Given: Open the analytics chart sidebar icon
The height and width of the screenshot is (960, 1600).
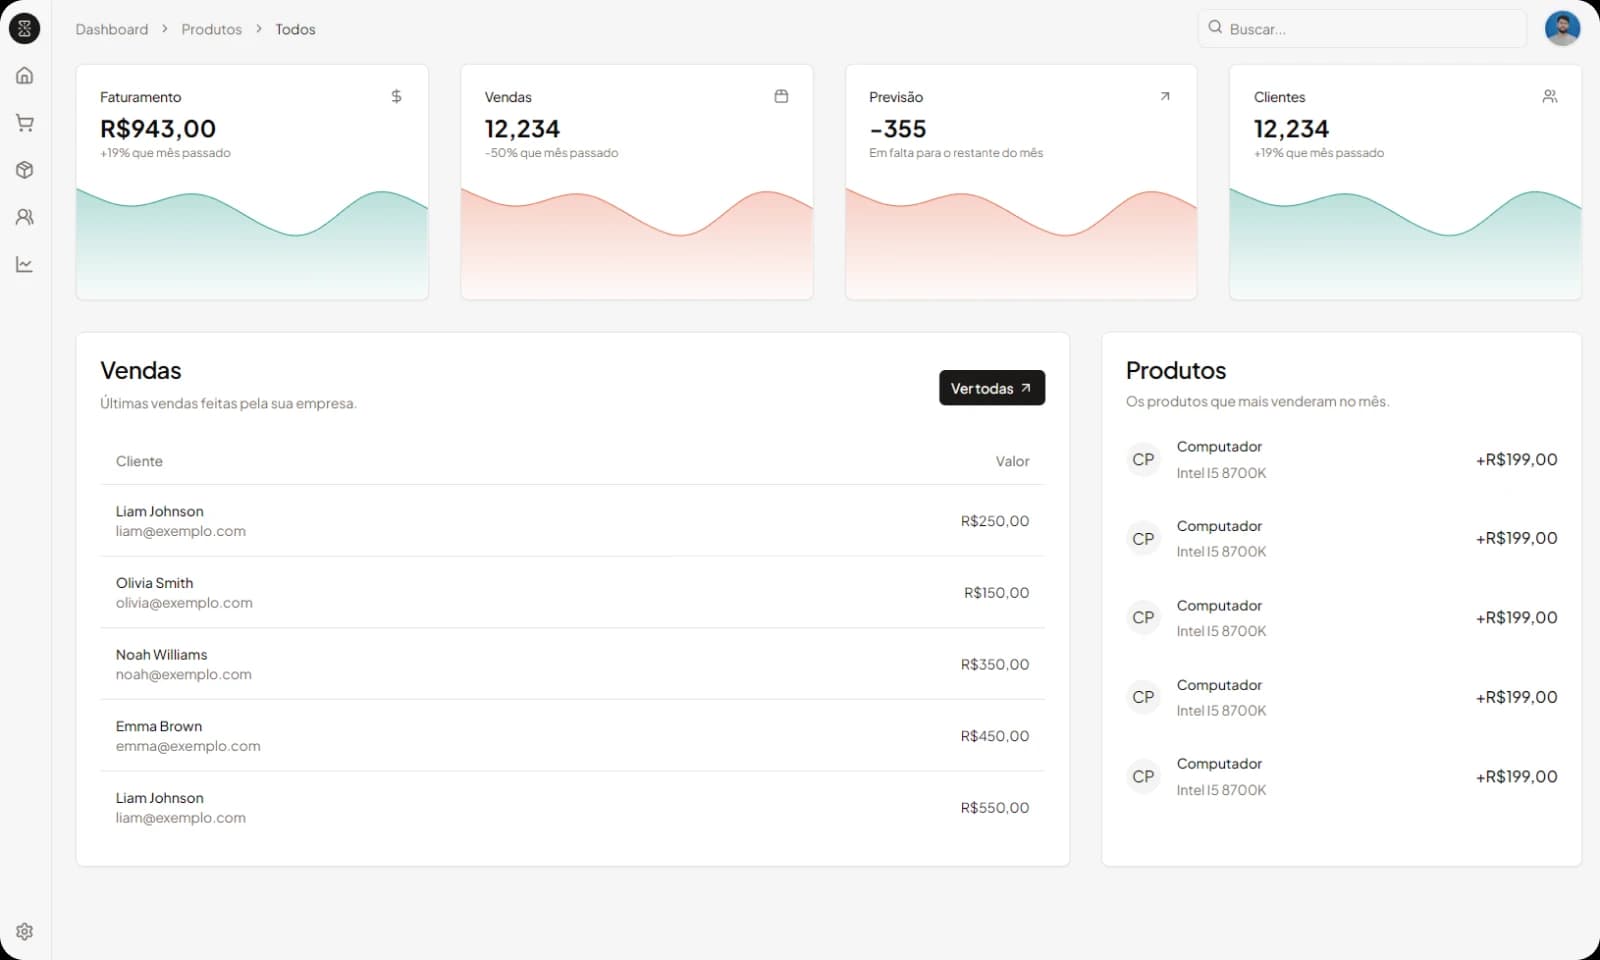Looking at the screenshot, I should point(25,264).
